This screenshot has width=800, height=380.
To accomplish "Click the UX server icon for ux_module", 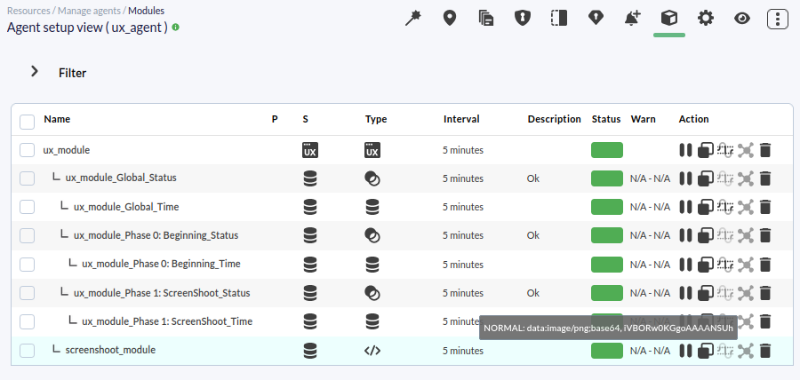I will (310, 150).
